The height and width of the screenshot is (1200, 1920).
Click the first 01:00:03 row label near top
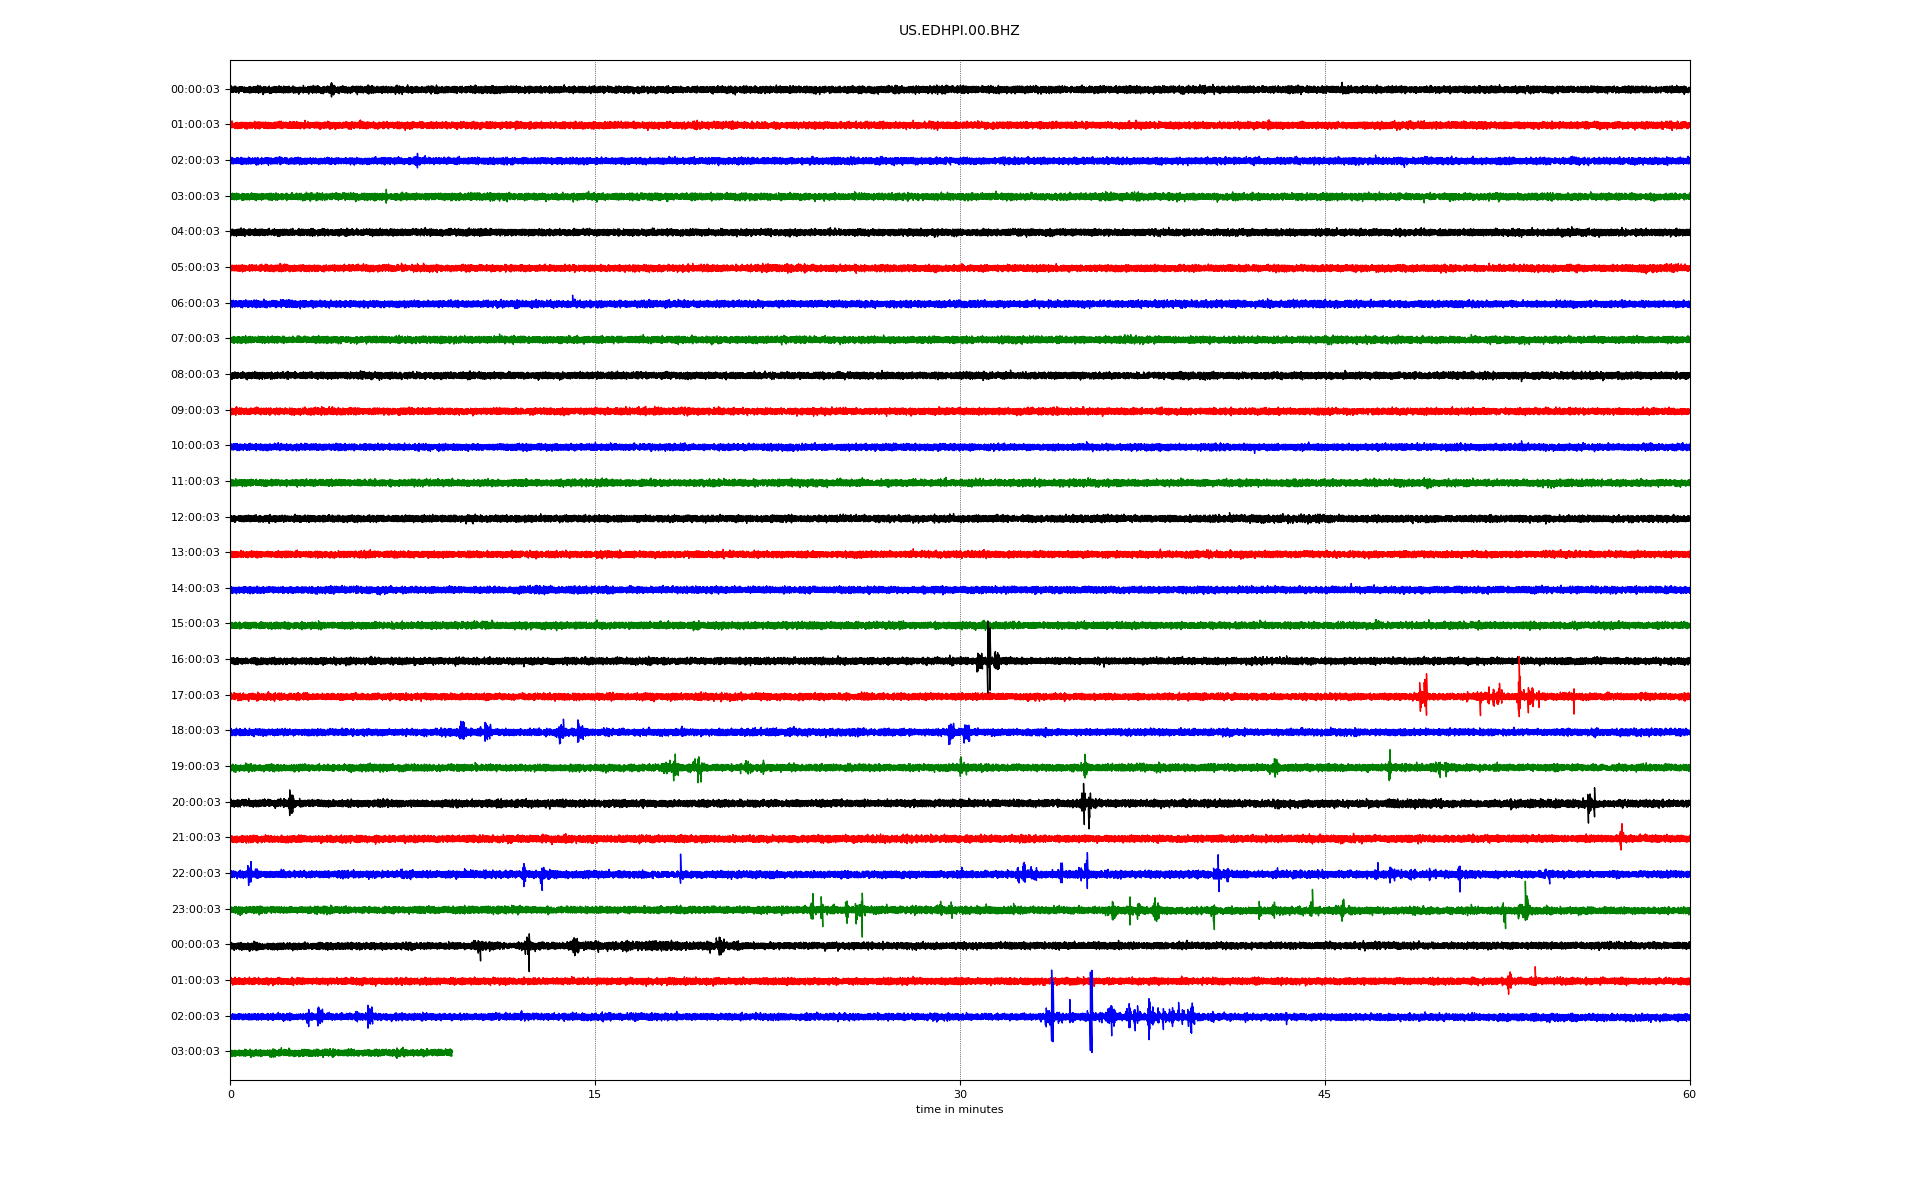click(x=195, y=125)
